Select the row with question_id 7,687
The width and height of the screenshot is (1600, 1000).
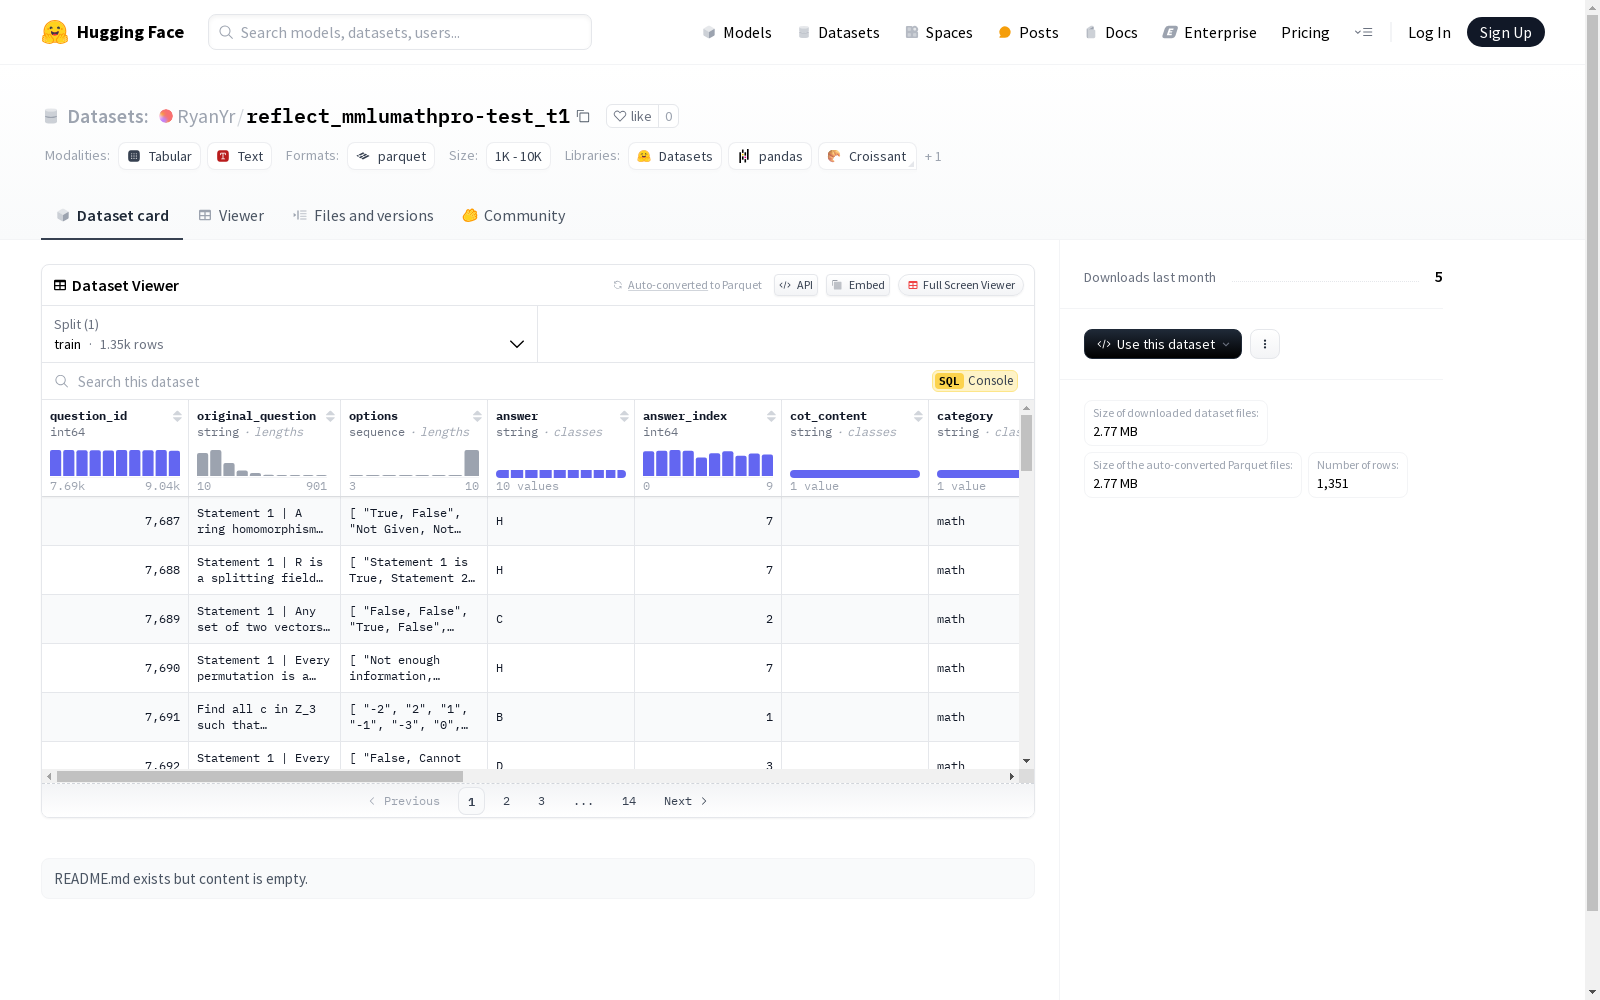pyautogui.click(x=530, y=521)
